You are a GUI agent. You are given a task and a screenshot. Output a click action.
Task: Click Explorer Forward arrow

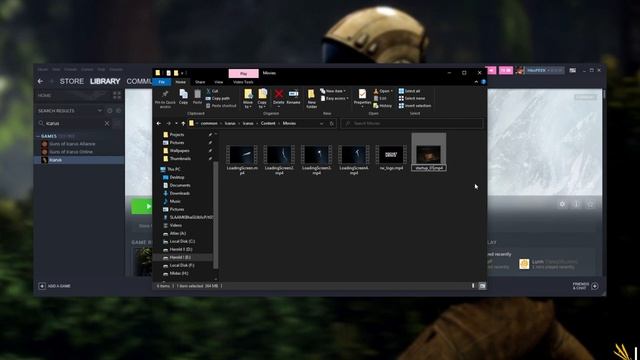169,123
